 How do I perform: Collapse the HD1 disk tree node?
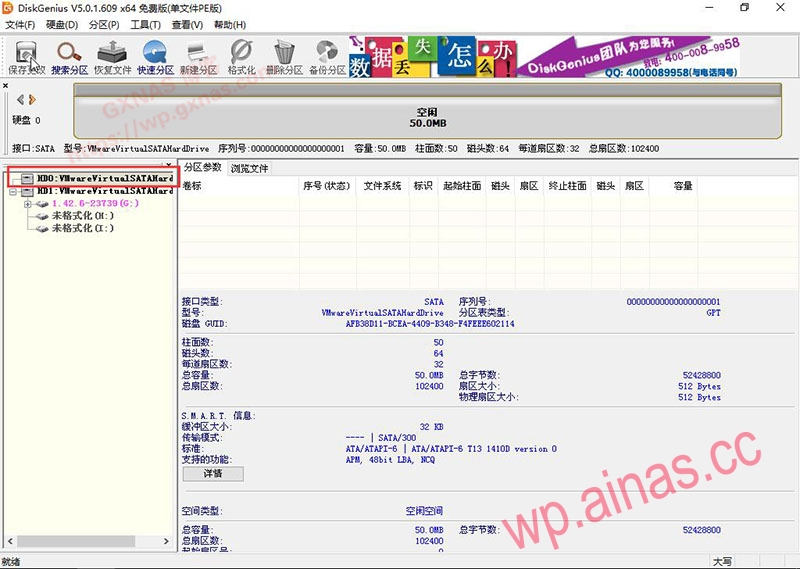click(13, 191)
